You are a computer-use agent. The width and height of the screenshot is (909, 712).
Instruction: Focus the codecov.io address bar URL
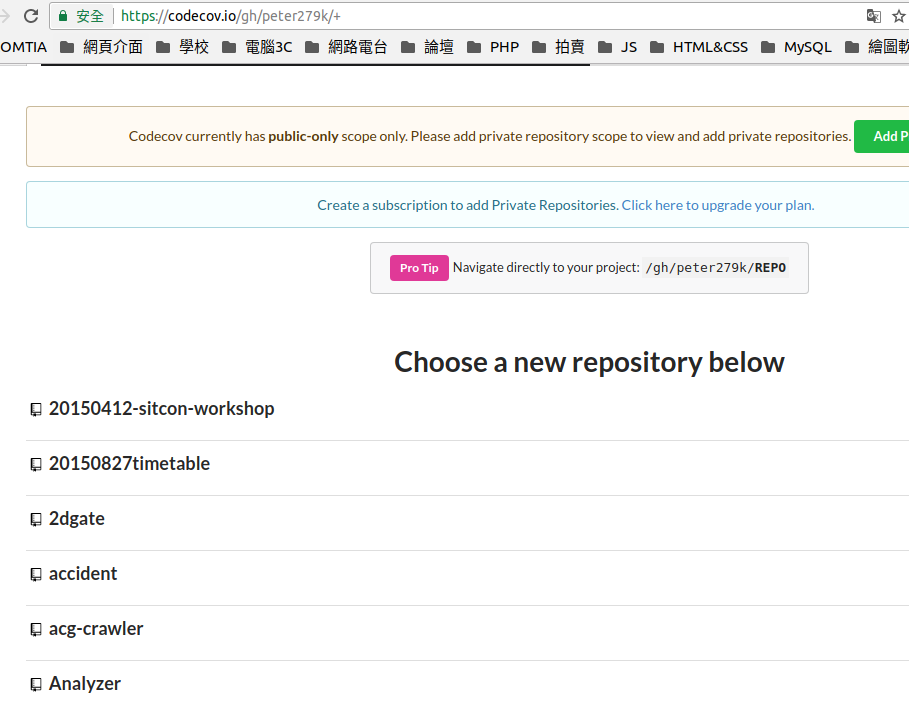pos(231,16)
